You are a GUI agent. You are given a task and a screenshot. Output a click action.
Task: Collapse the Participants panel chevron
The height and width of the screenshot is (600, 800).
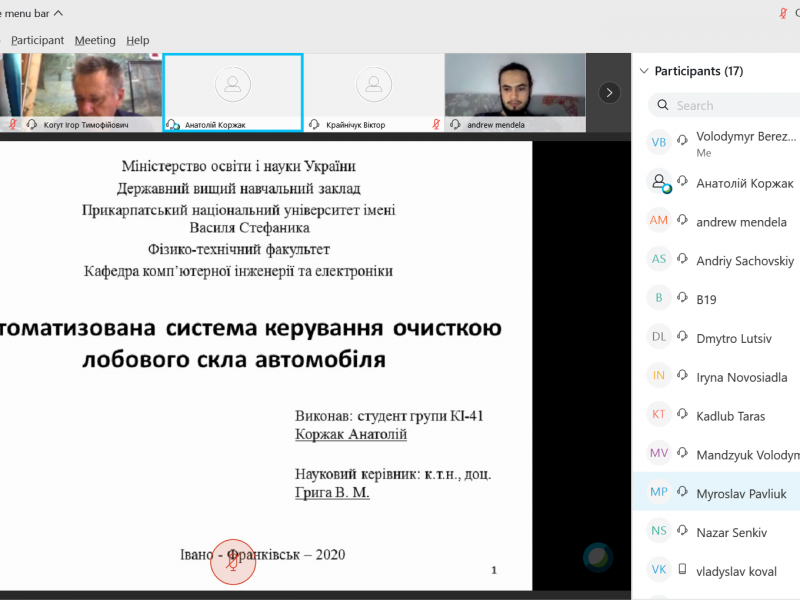[643, 71]
